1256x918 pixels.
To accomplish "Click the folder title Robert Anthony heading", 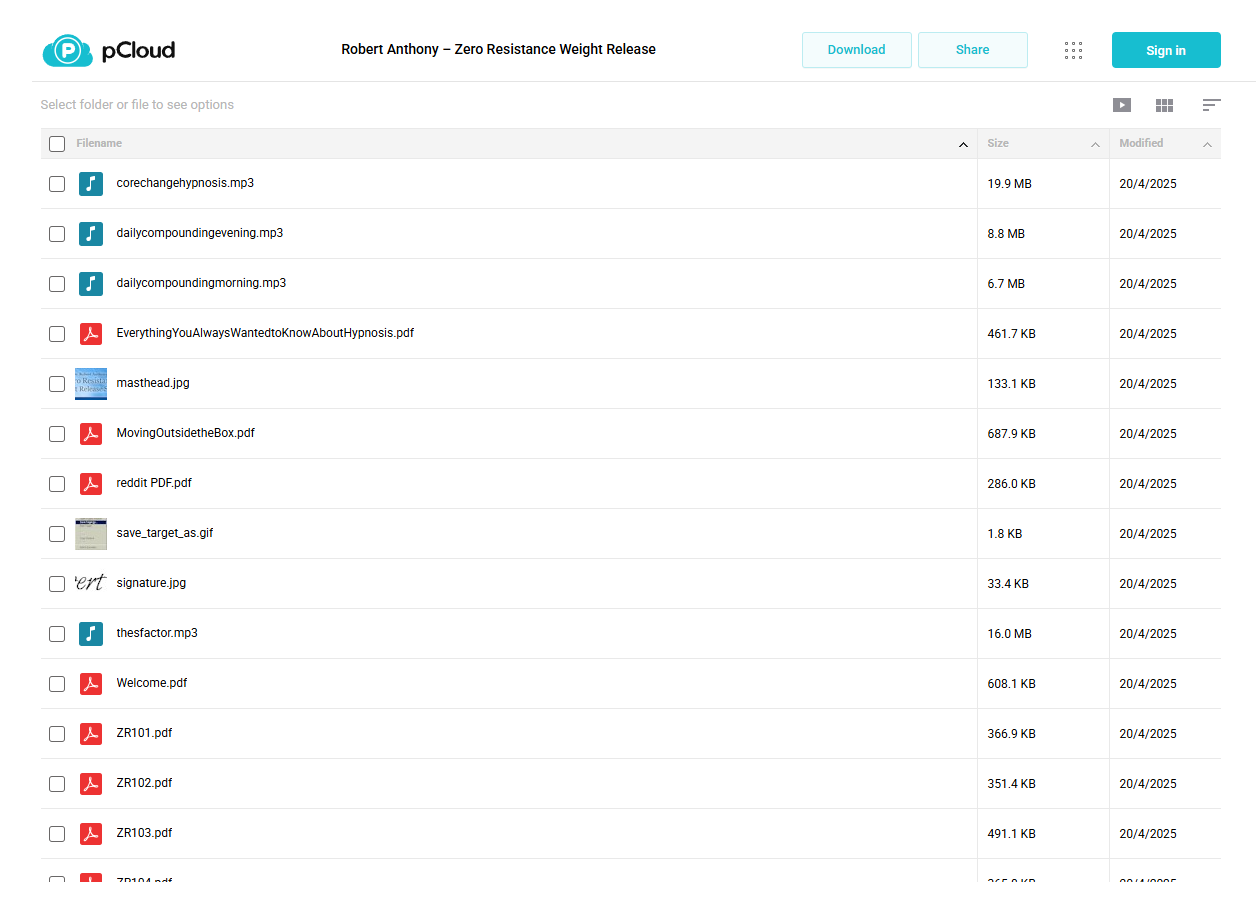I will pos(499,49).
